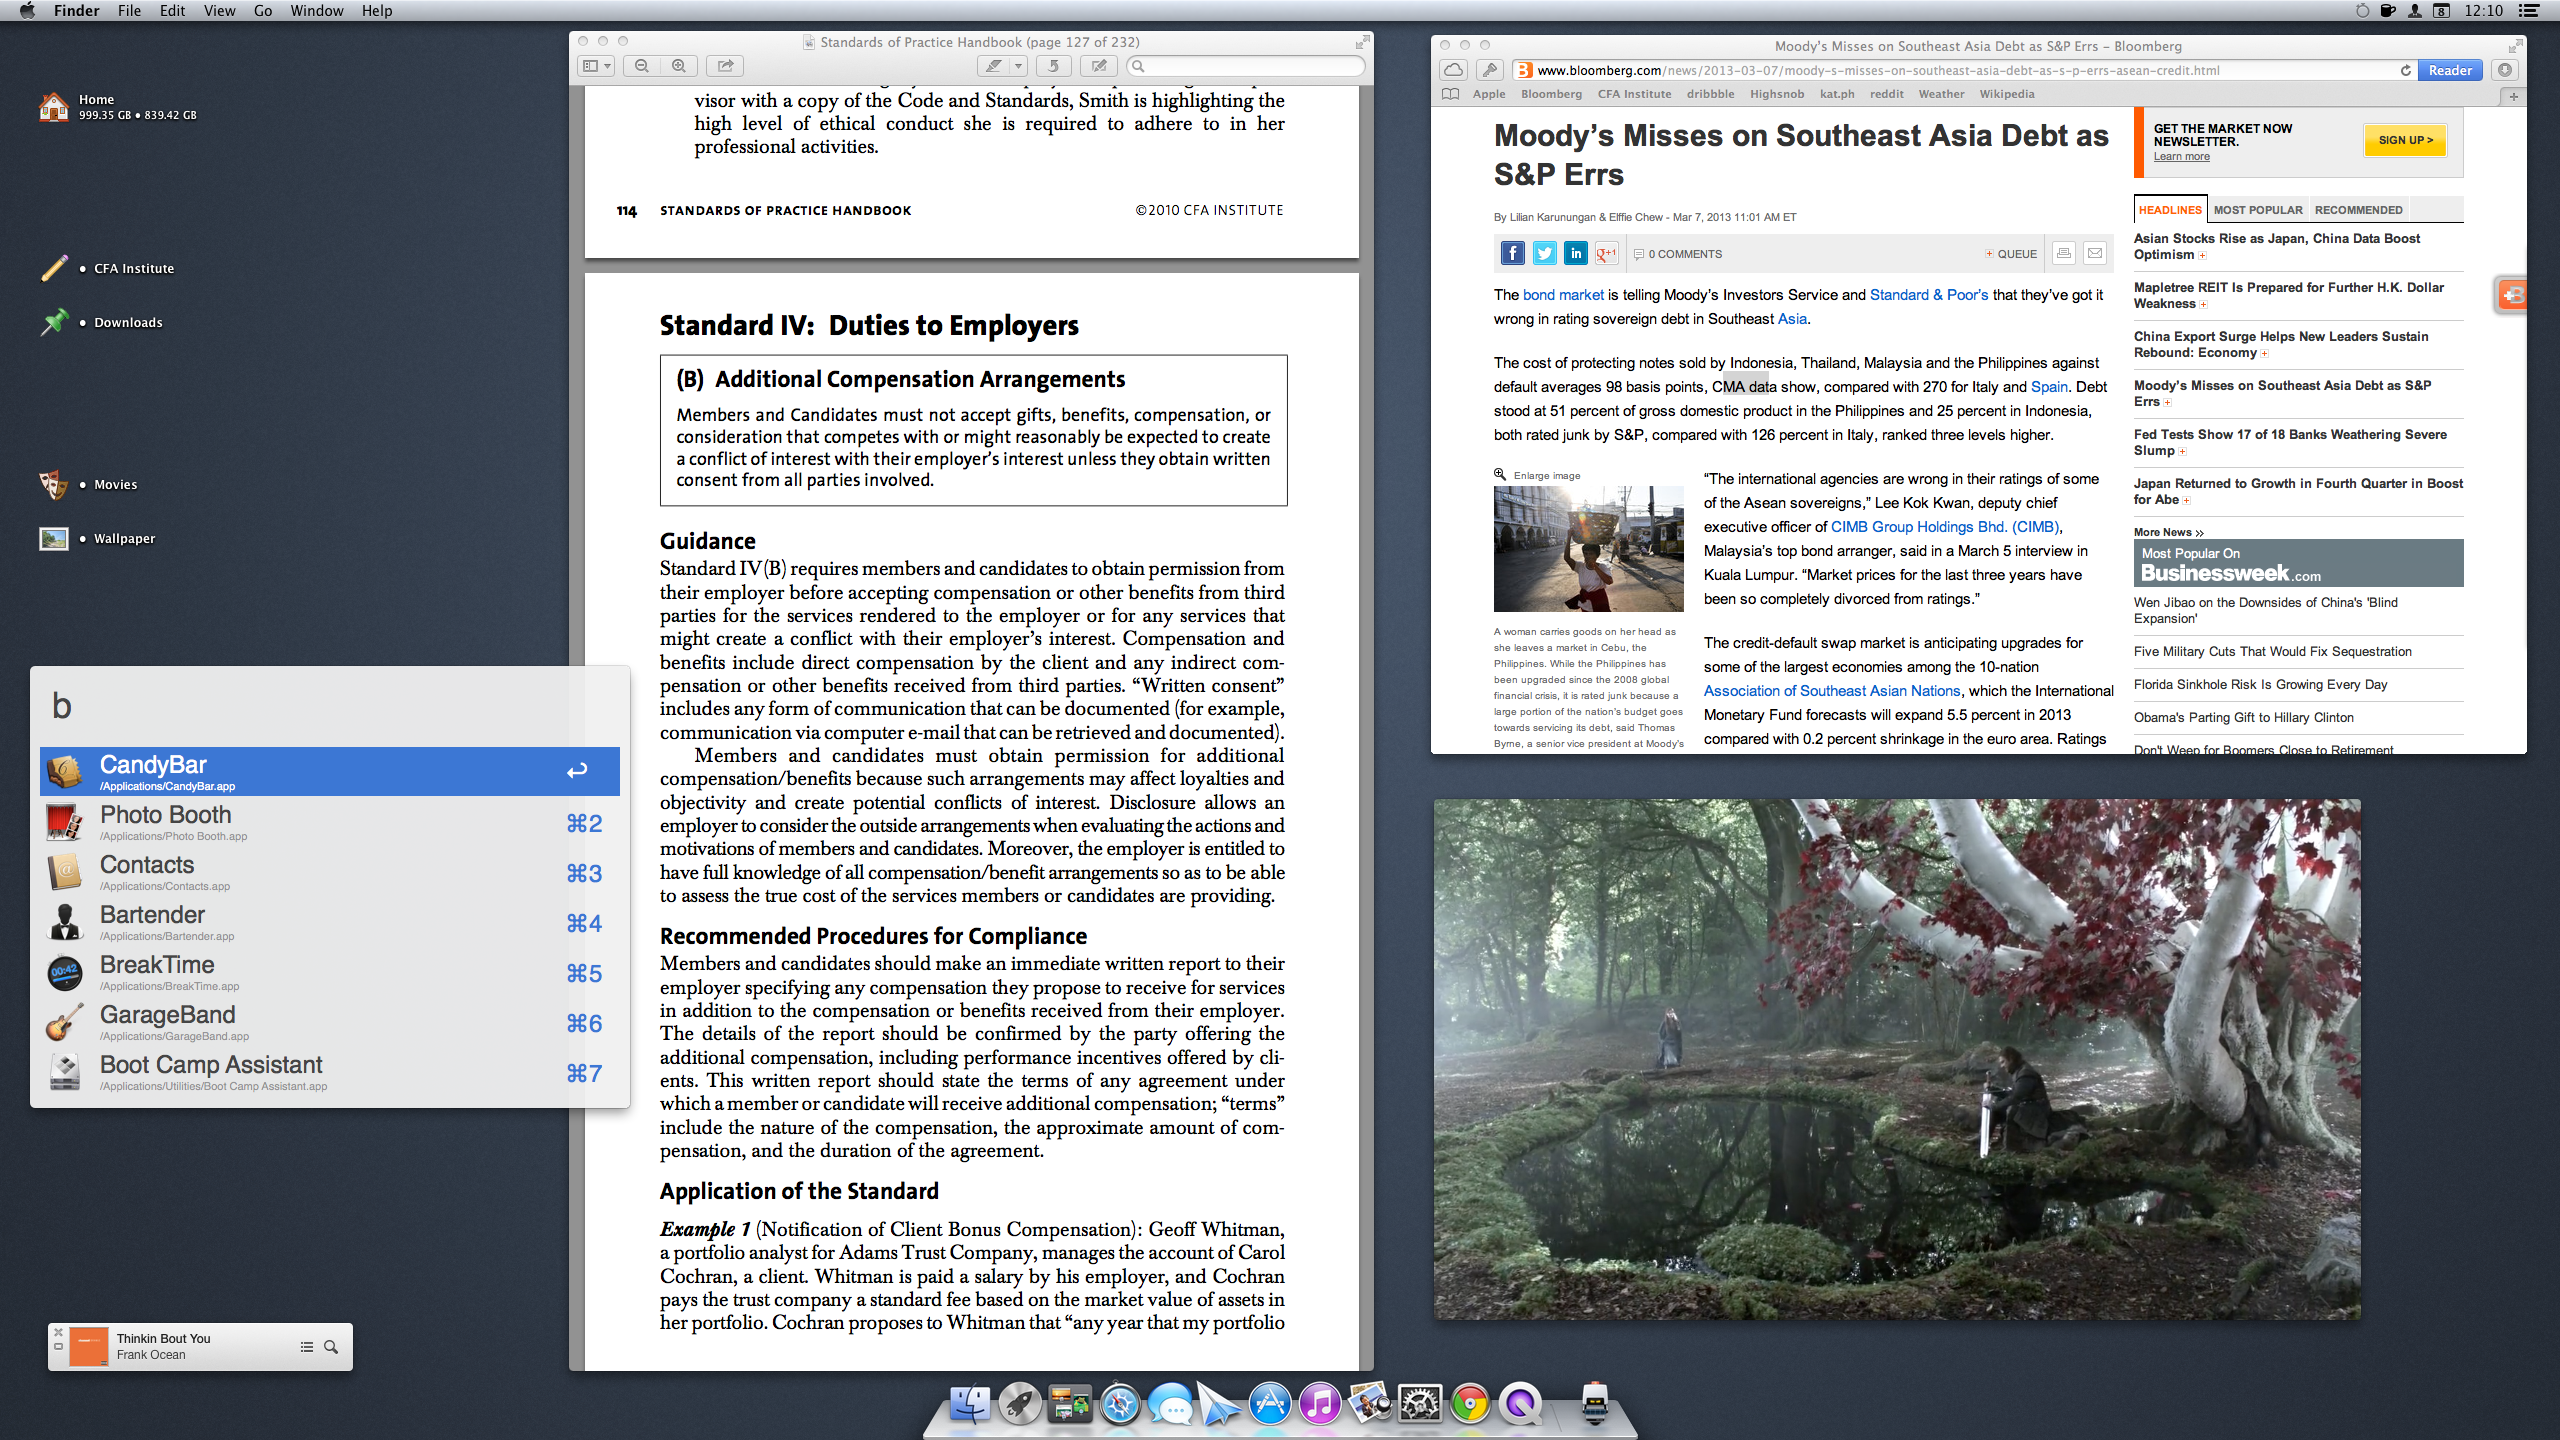Toggle the music player playlist view

tap(307, 1347)
